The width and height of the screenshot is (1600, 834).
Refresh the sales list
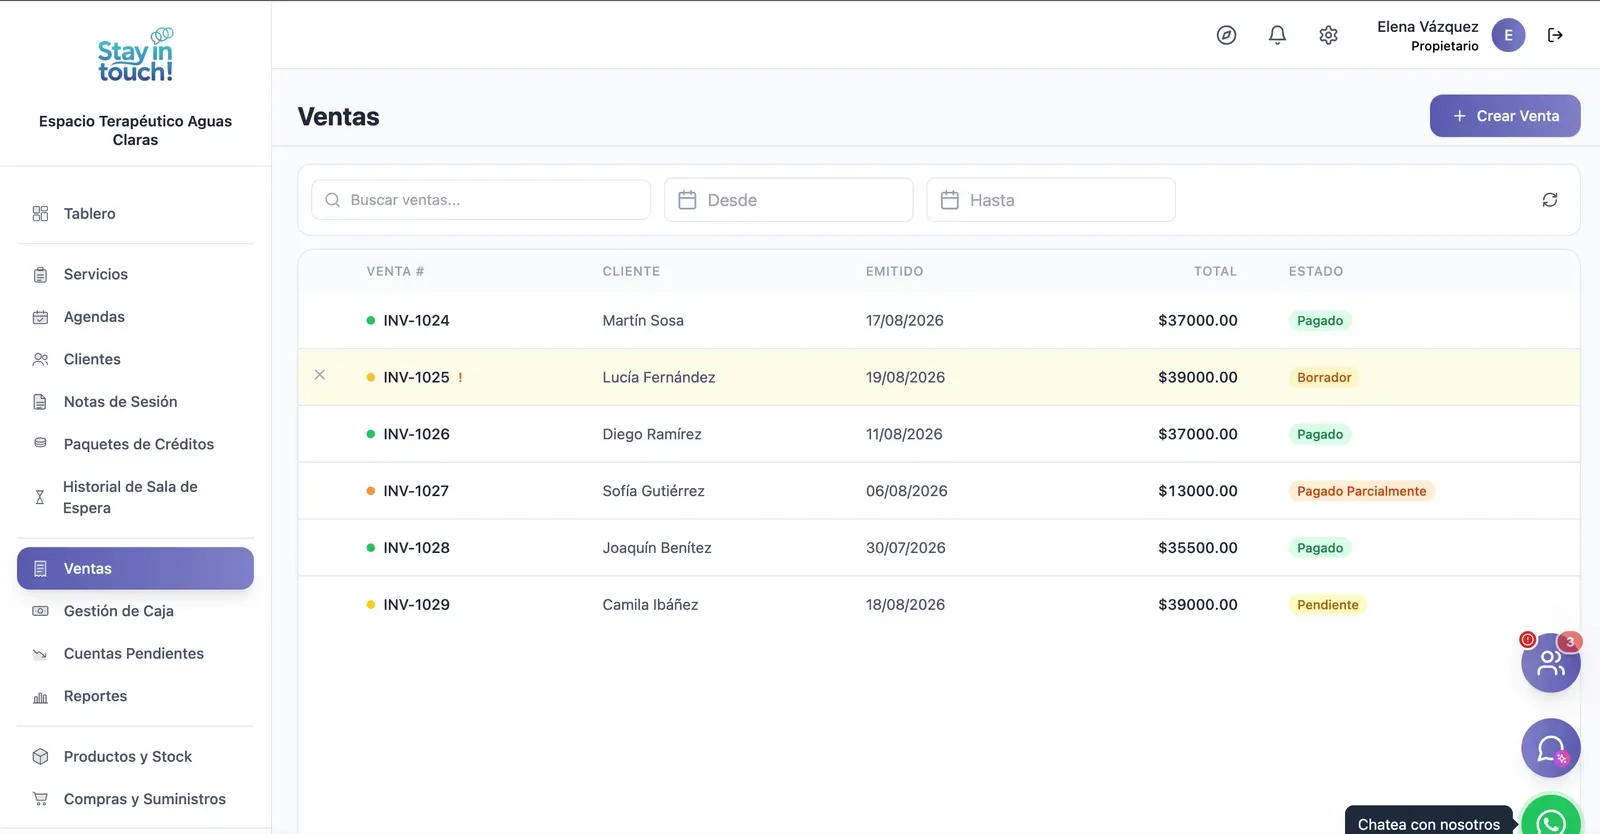click(x=1550, y=200)
